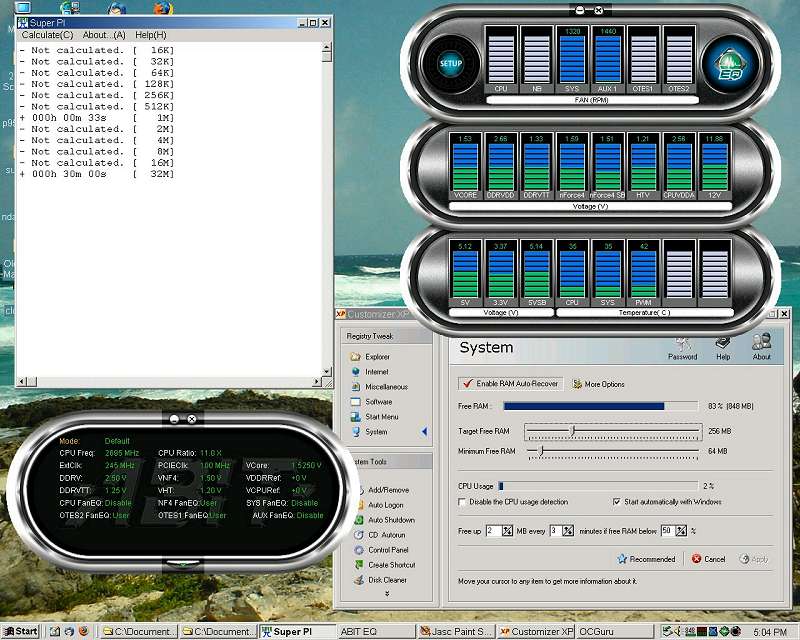Click the Apply button in Customizer XP
The width and height of the screenshot is (800, 640).
[x=754, y=559]
